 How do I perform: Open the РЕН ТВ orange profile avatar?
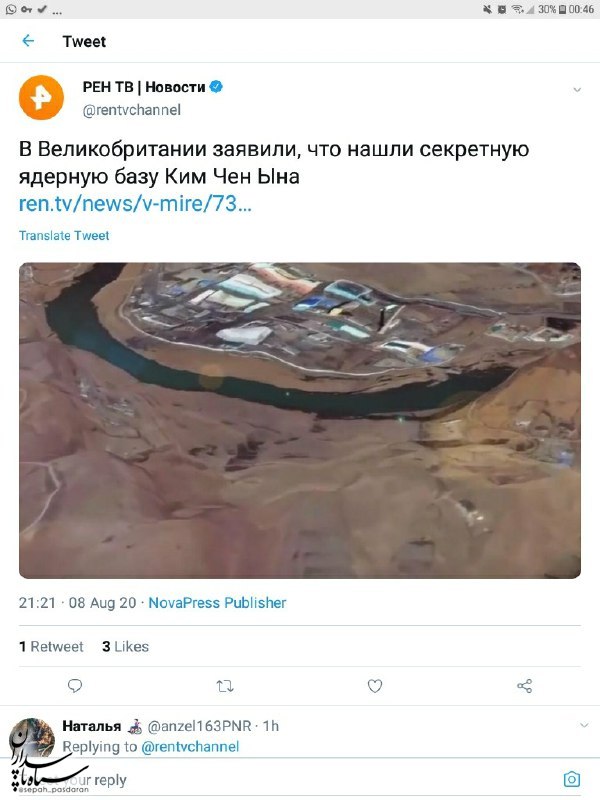coord(41,97)
